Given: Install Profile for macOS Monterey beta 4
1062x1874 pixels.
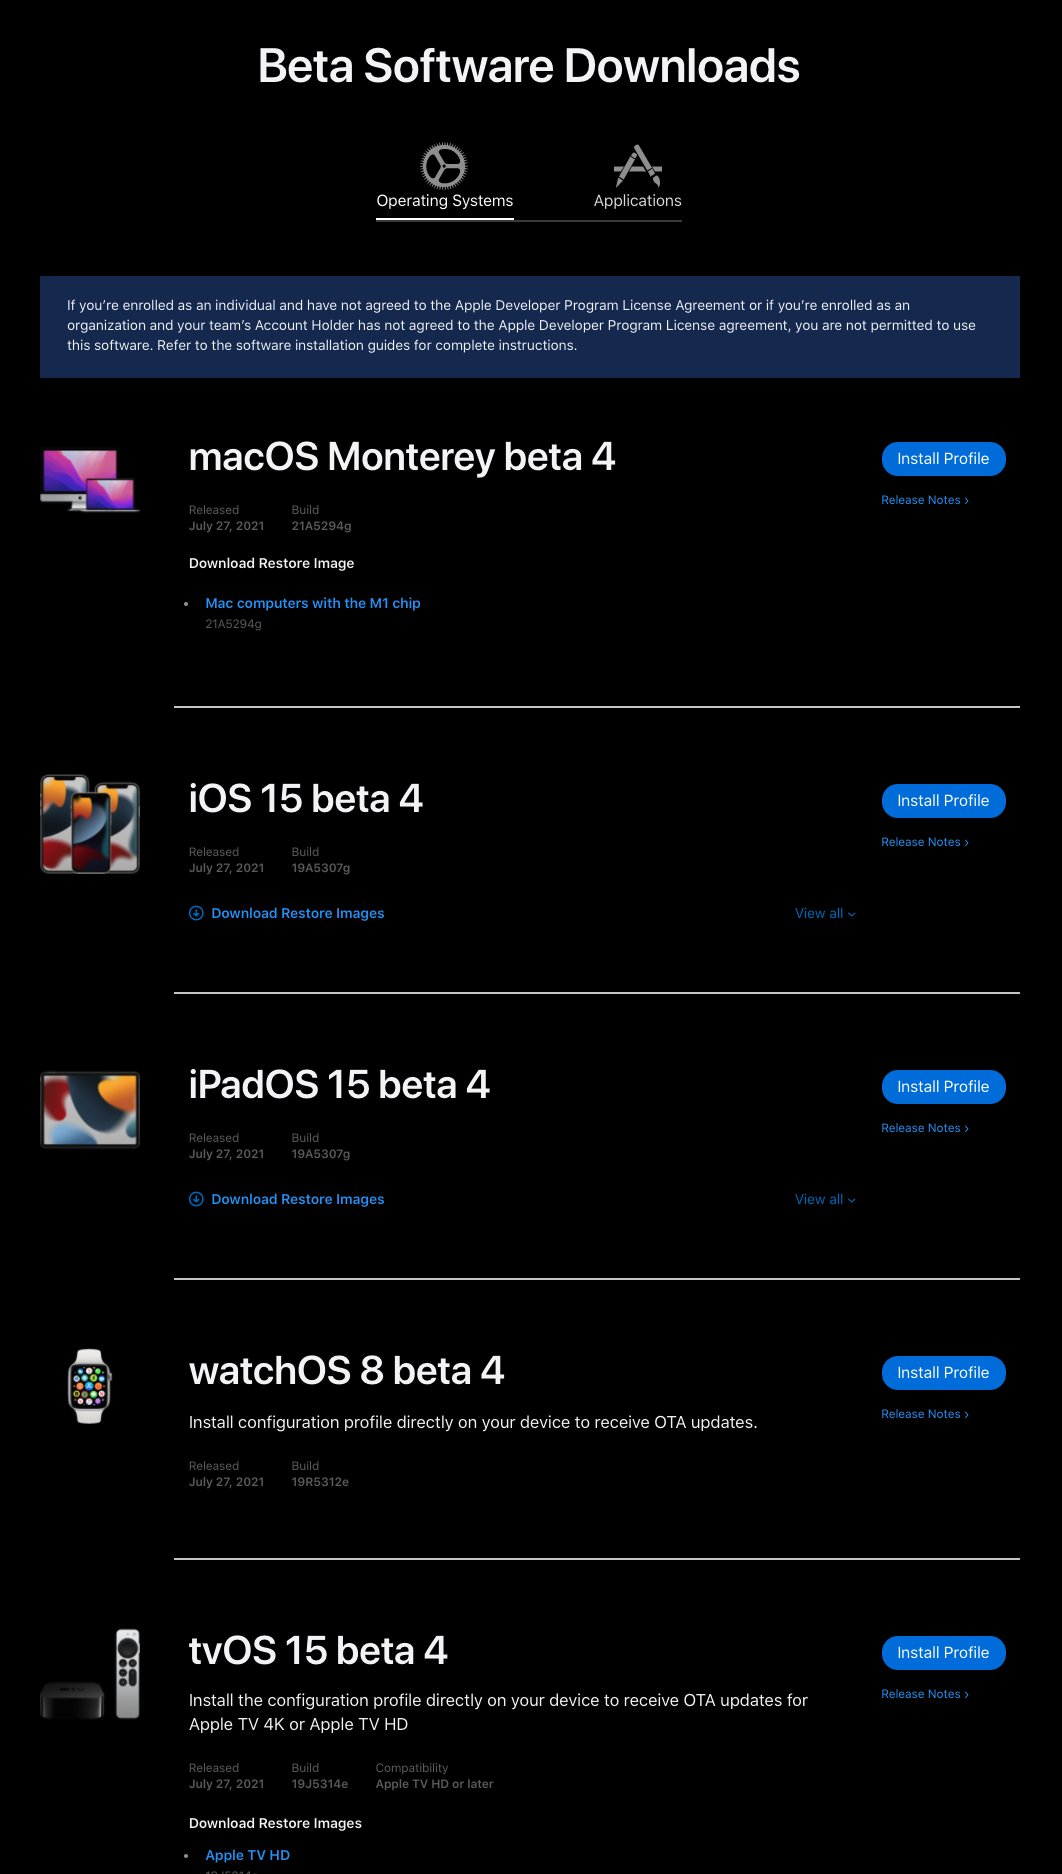Looking at the screenshot, I should coord(943,459).
